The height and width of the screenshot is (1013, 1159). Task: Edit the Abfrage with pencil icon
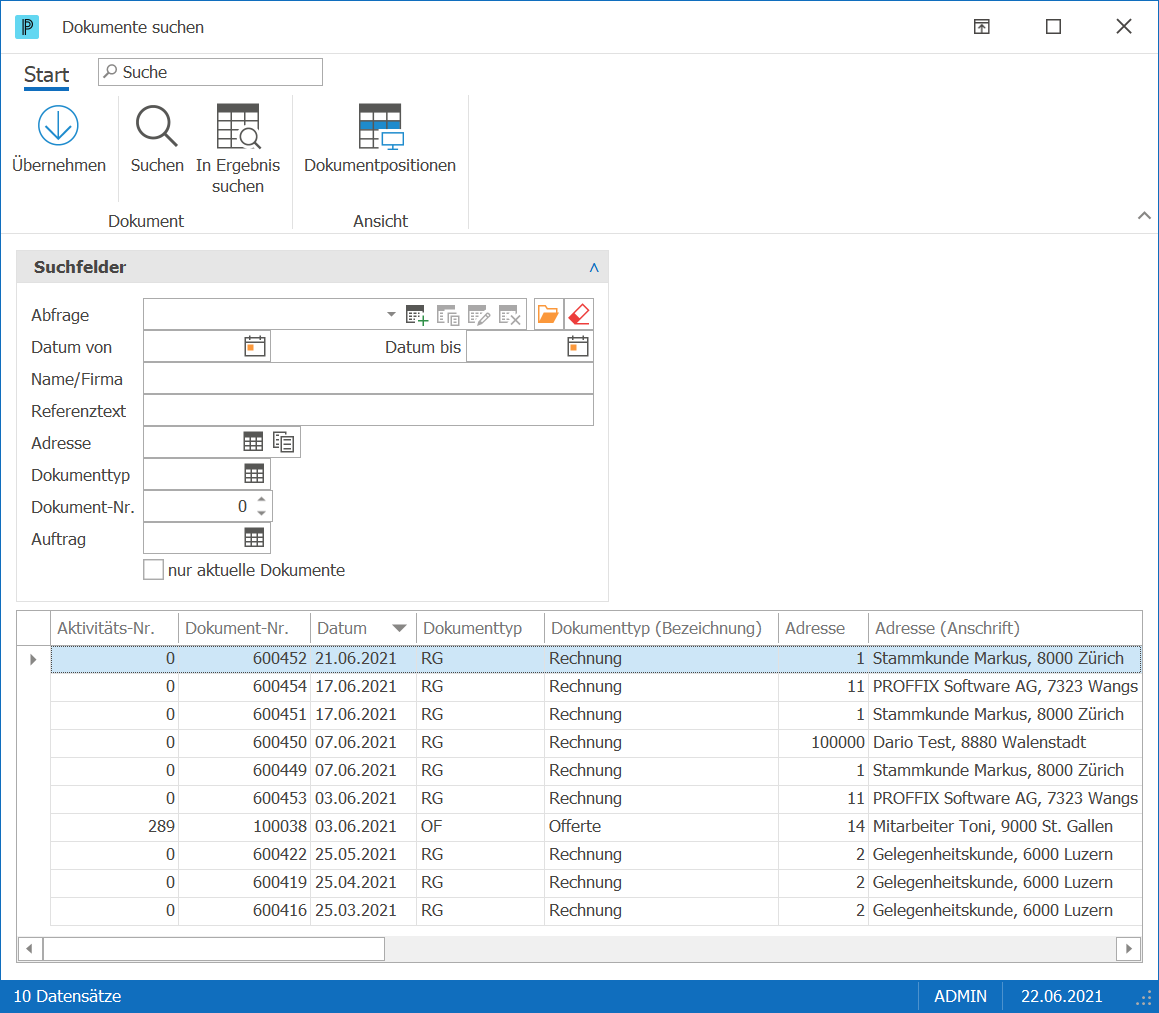(479, 315)
